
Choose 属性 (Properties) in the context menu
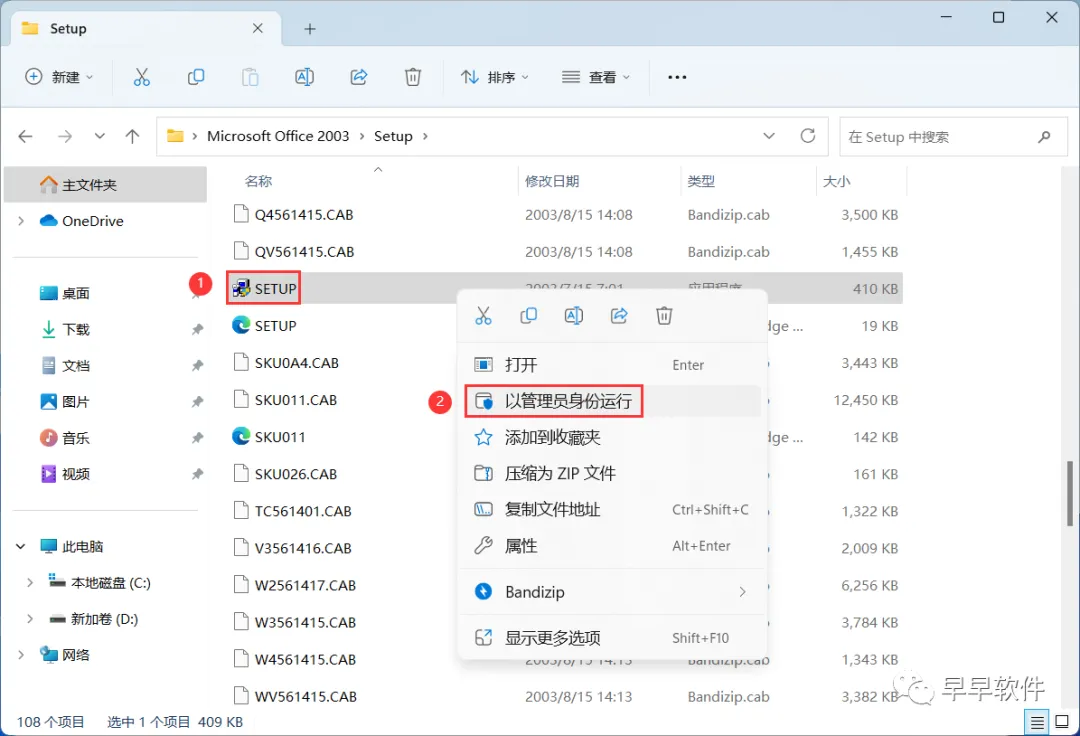coord(612,546)
